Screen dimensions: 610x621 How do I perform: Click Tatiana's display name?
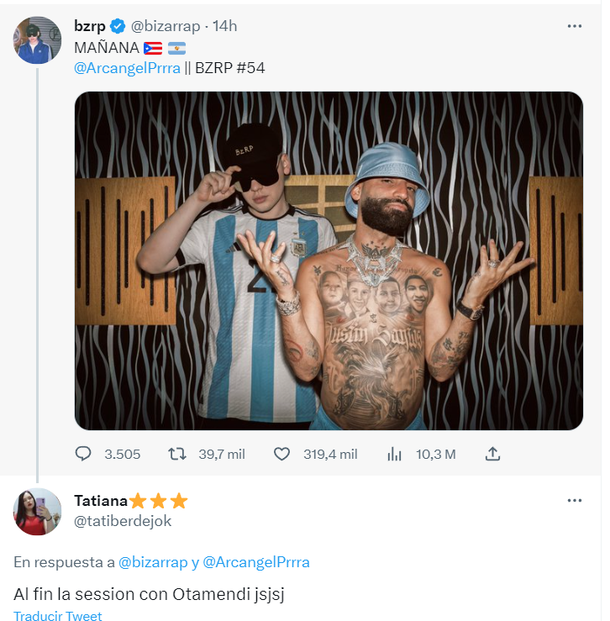pos(101,501)
